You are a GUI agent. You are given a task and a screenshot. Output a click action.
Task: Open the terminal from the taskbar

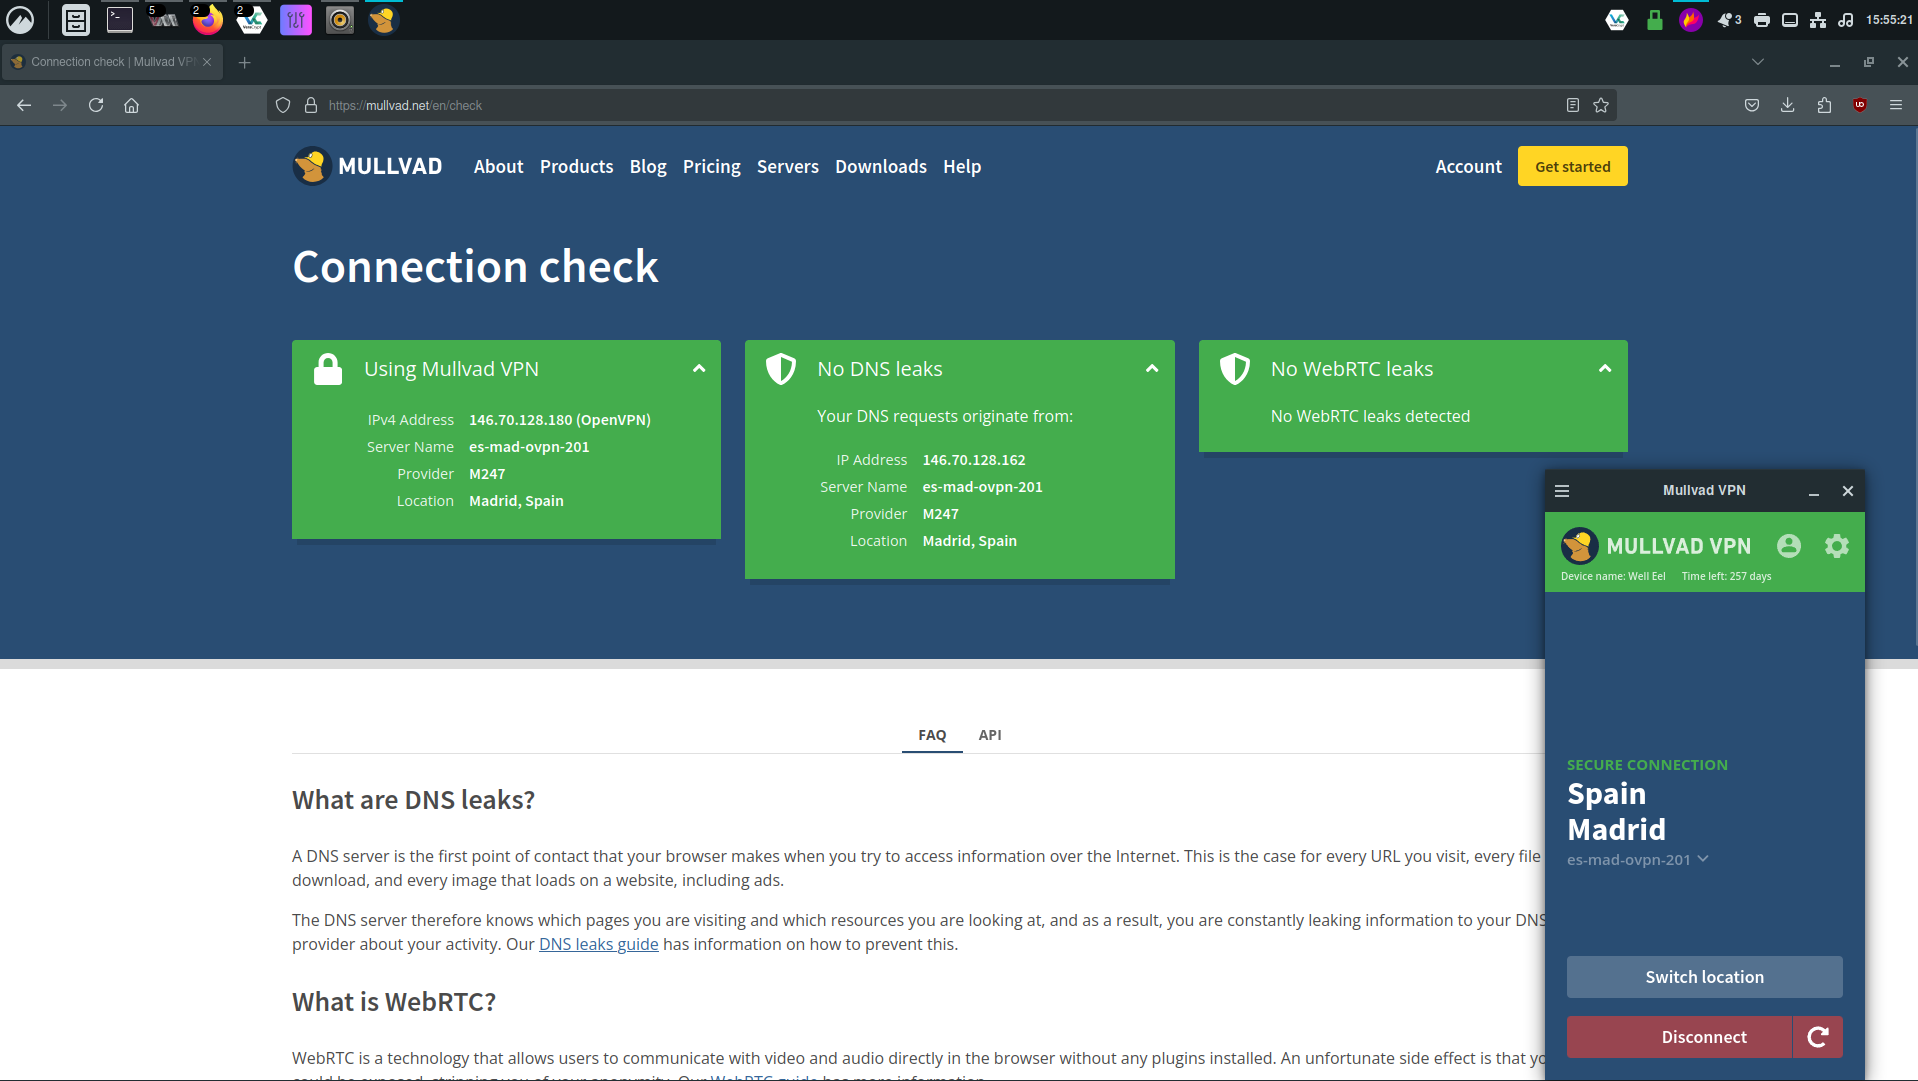click(120, 19)
